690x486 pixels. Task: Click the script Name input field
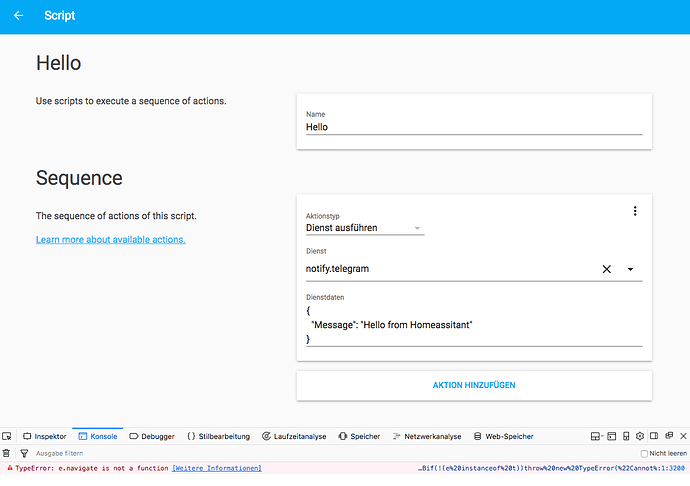(x=474, y=127)
